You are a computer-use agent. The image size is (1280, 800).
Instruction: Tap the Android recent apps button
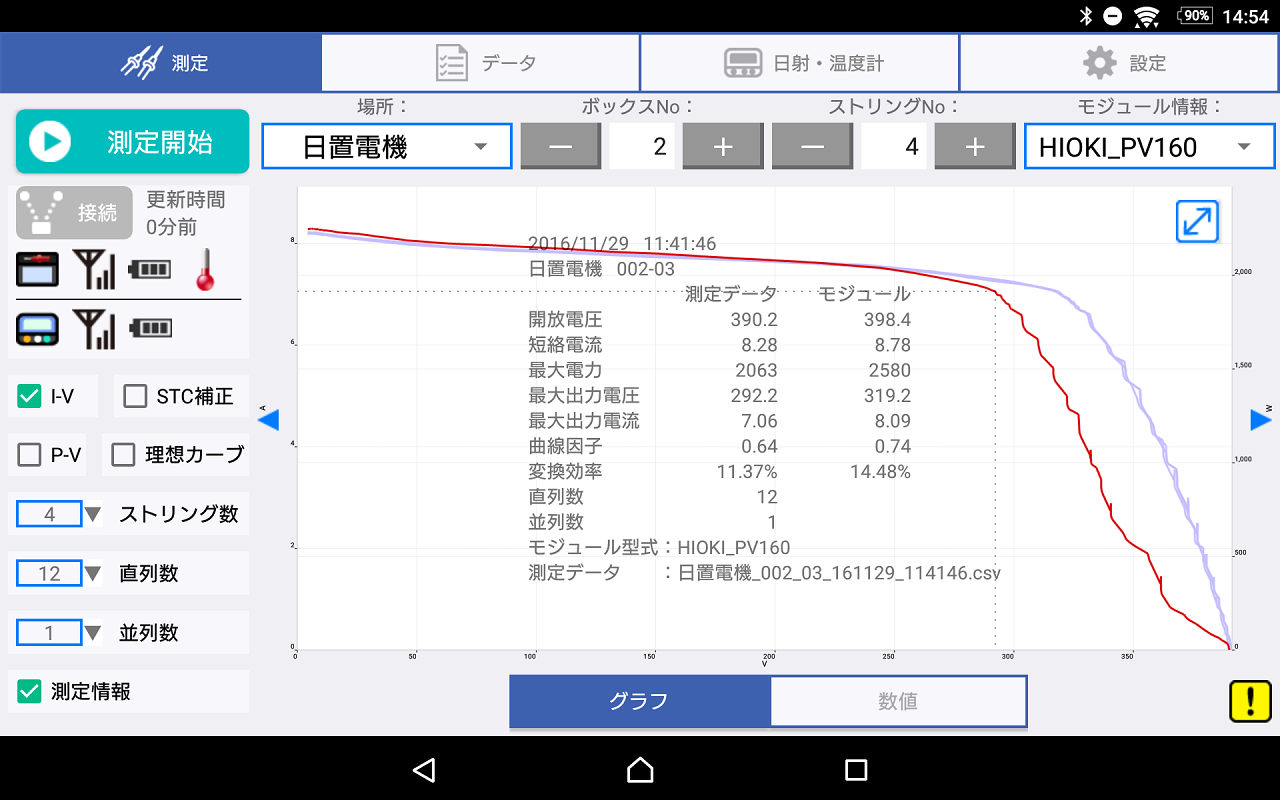point(855,769)
